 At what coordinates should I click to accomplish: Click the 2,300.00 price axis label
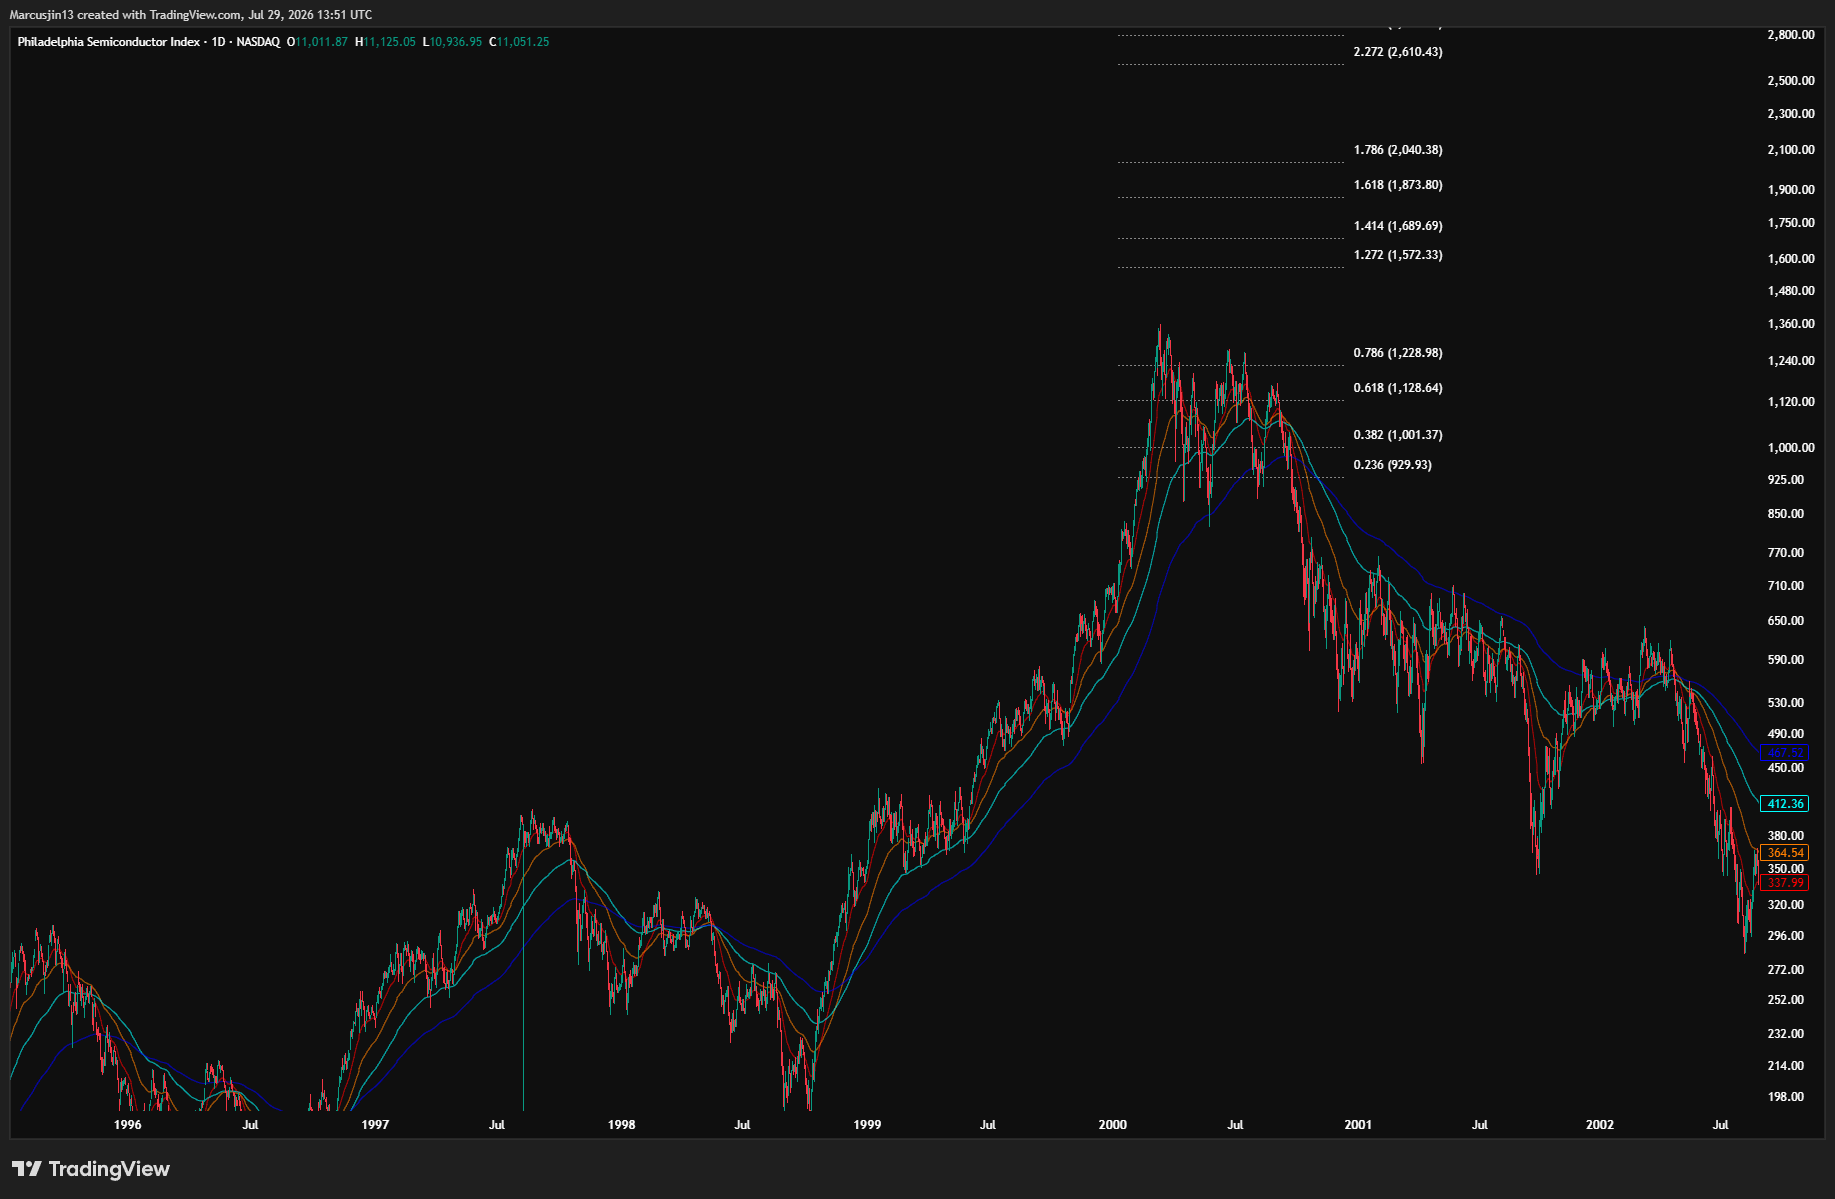[1791, 114]
